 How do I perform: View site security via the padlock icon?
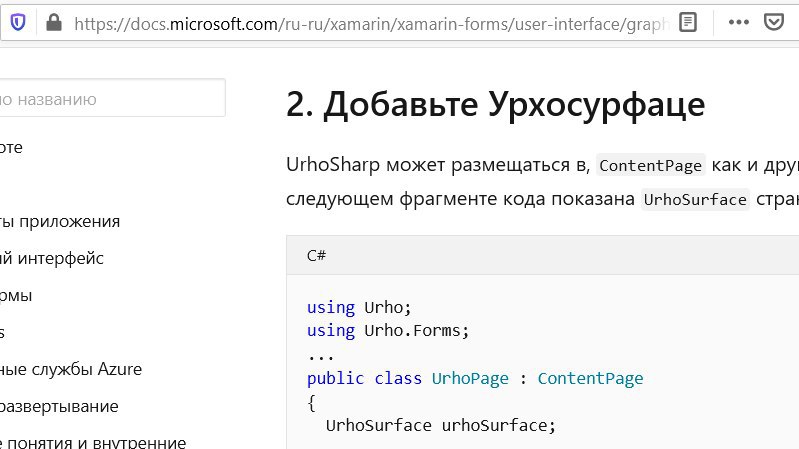(x=54, y=22)
